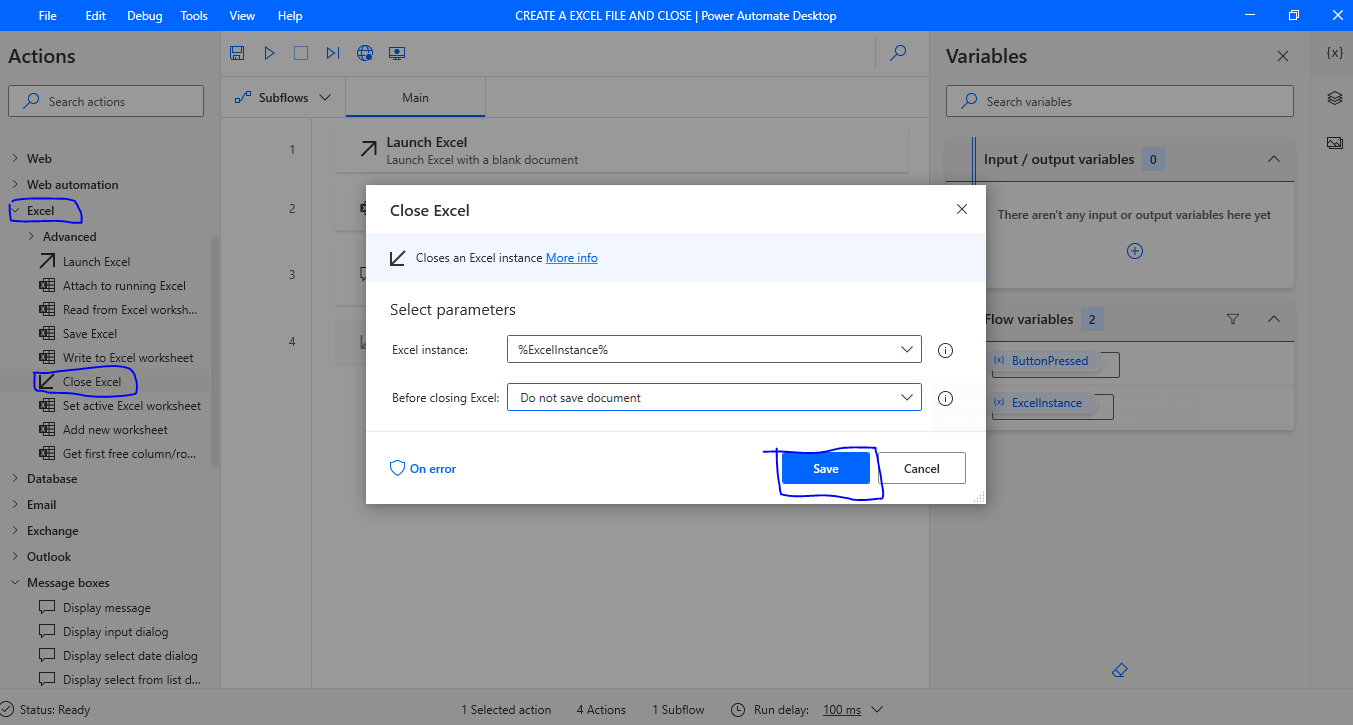The height and width of the screenshot is (725, 1353).
Task: Open the View menu
Action: (242, 16)
